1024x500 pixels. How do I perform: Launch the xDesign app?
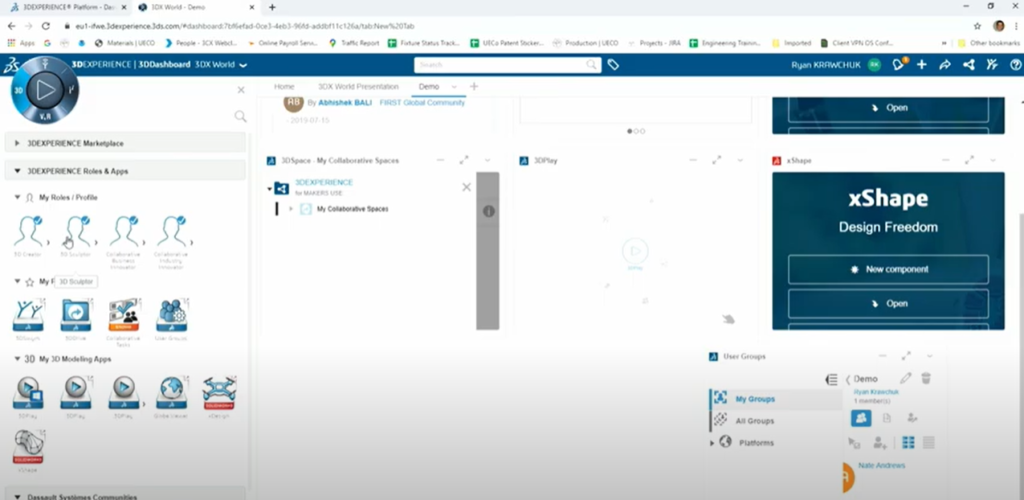coord(219,392)
